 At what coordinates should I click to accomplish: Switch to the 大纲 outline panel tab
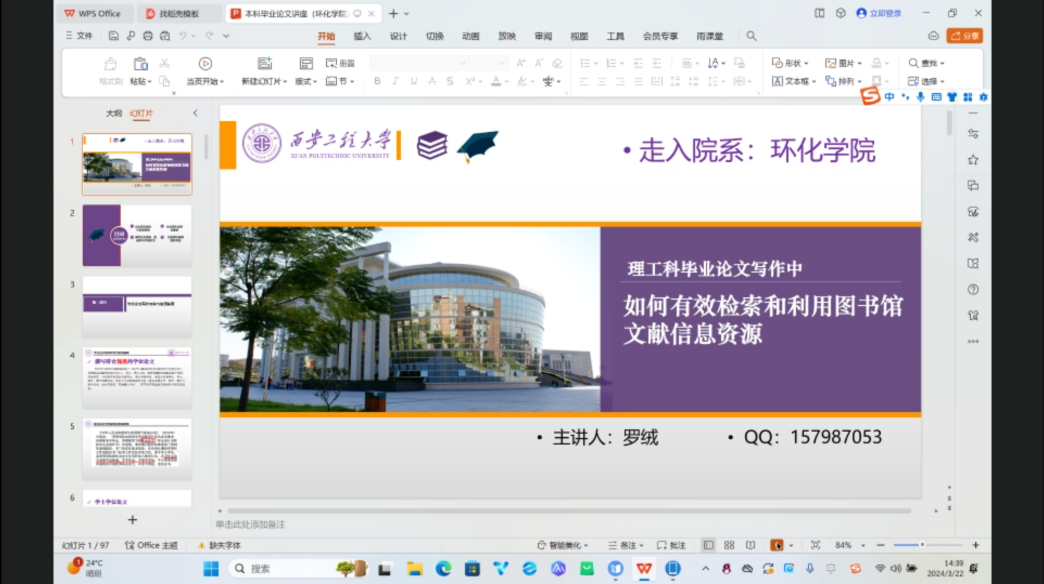tap(114, 113)
